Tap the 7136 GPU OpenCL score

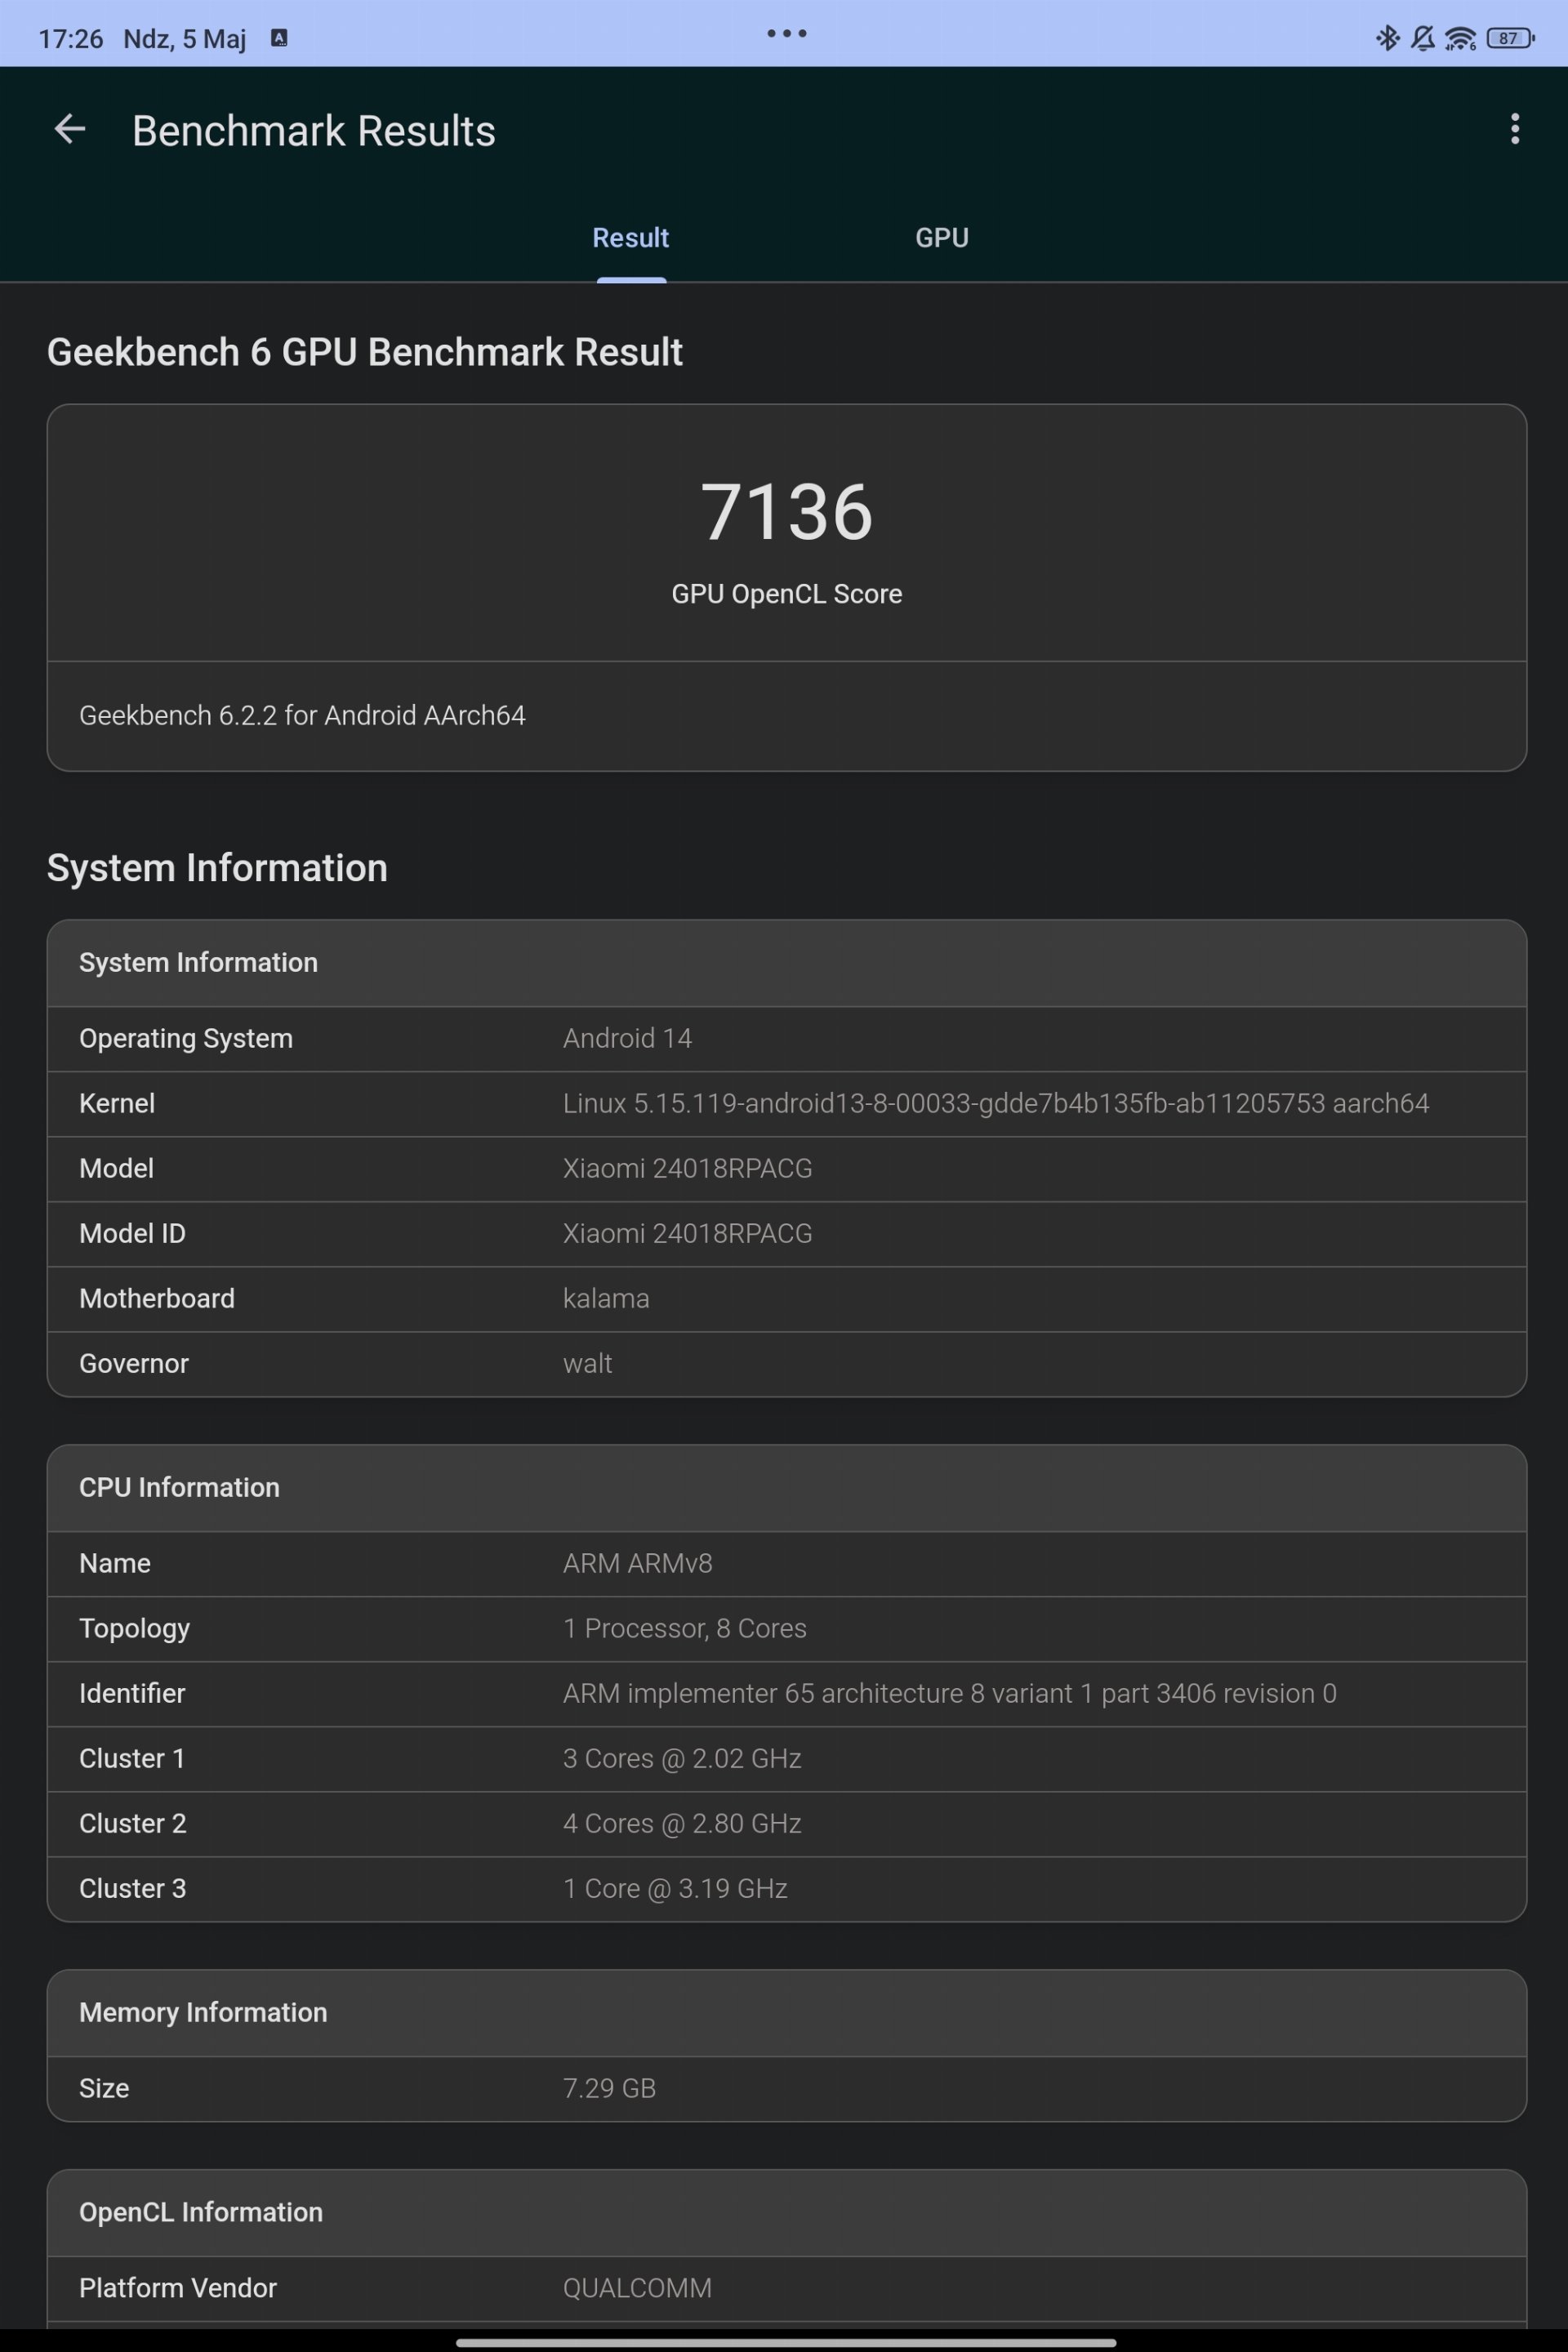[x=786, y=512]
